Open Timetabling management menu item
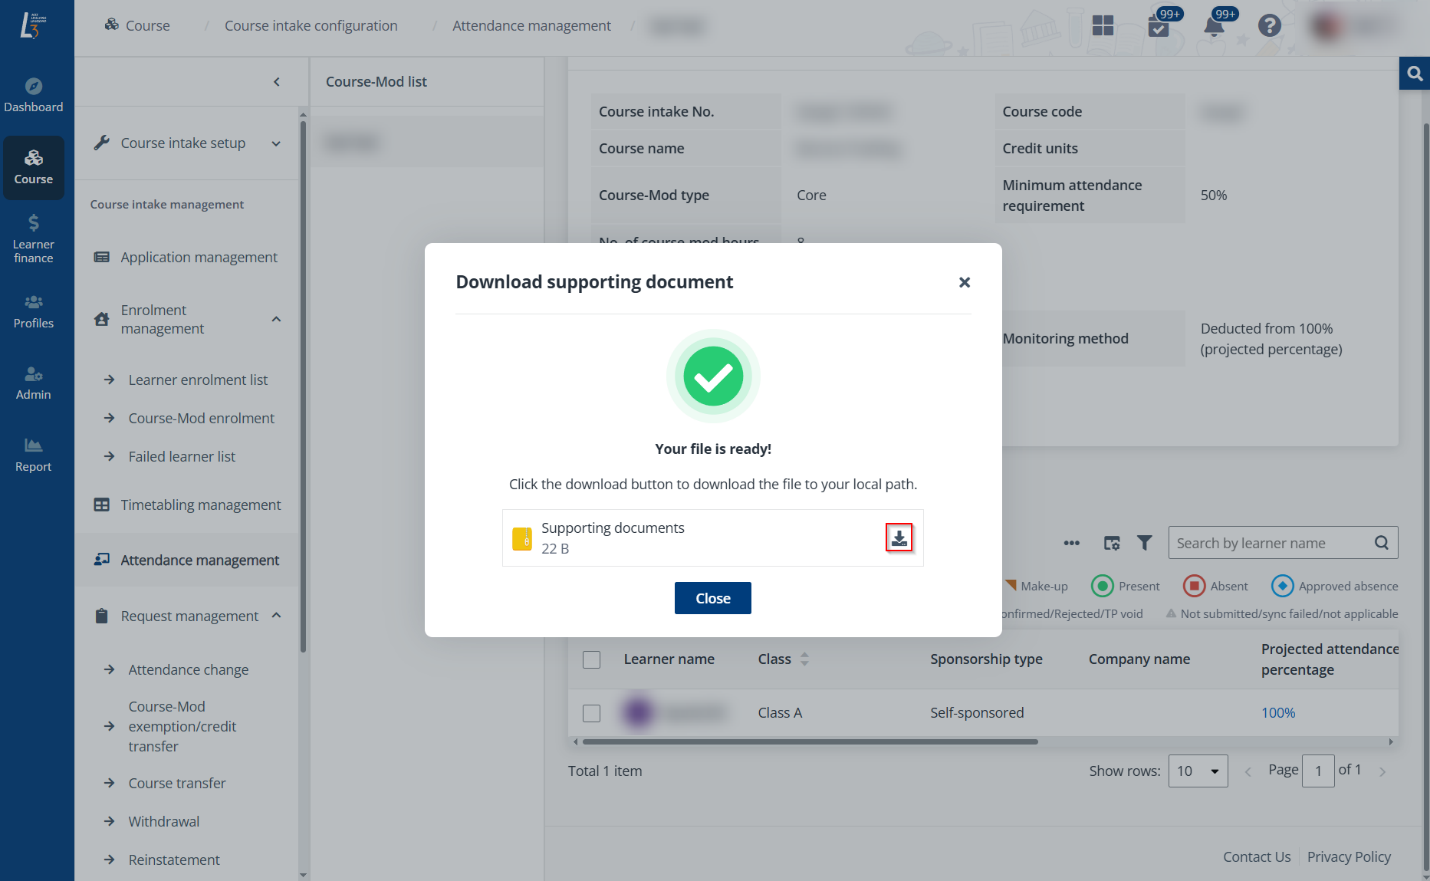The image size is (1430, 881). pos(200,505)
